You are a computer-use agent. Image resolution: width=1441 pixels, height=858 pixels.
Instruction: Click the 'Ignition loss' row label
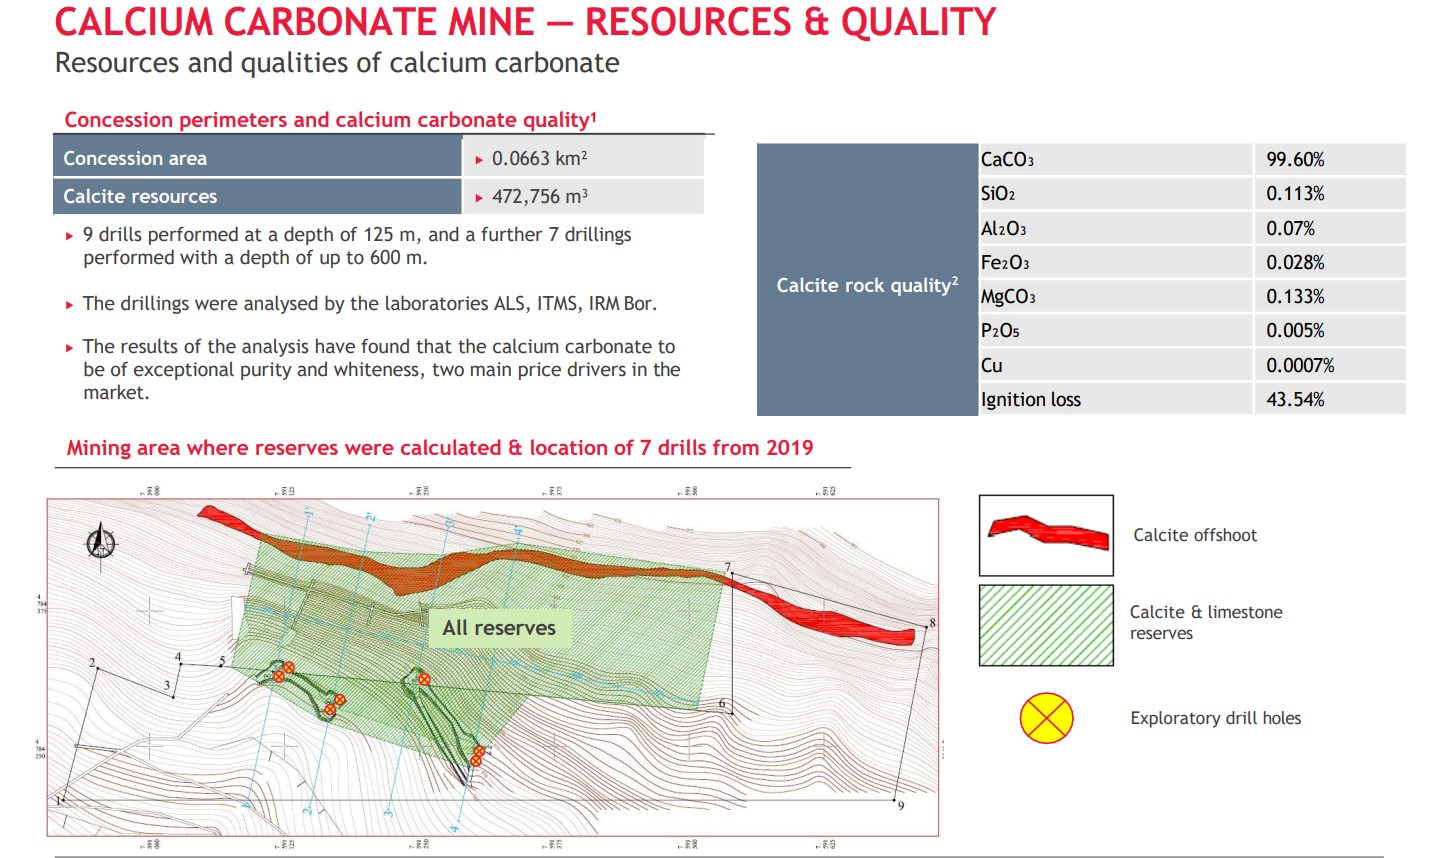pos(1030,400)
